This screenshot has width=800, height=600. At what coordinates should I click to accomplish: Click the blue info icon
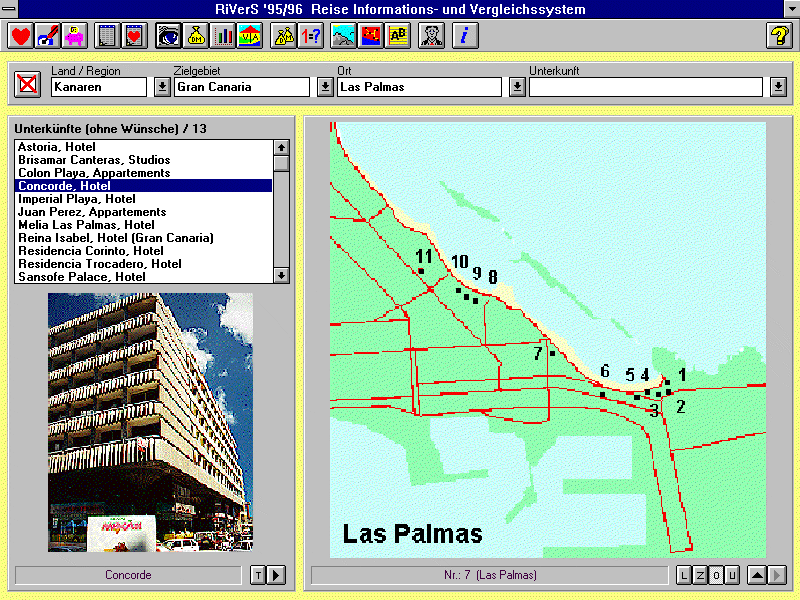tap(465, 37)
